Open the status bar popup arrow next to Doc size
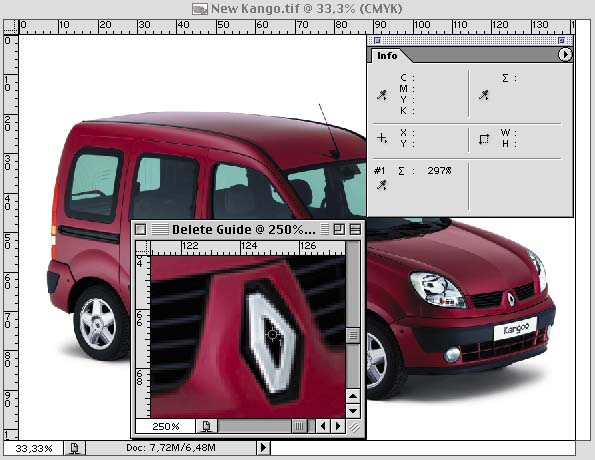595x460 pixels. click(x=263, y=448)
